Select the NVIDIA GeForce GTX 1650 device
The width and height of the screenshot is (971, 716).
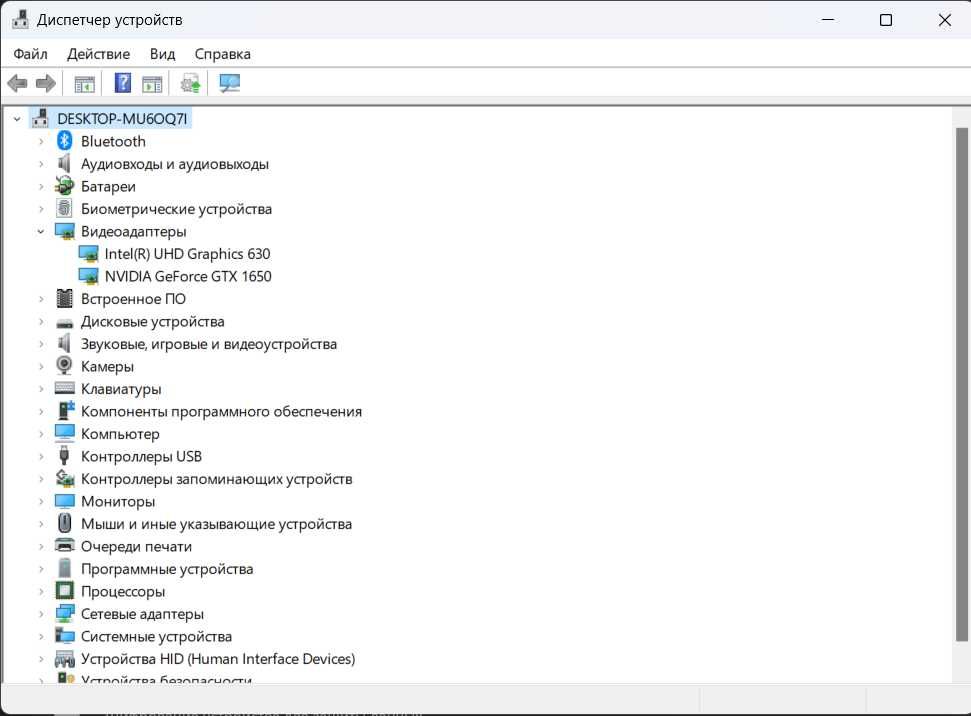point(188,276)
